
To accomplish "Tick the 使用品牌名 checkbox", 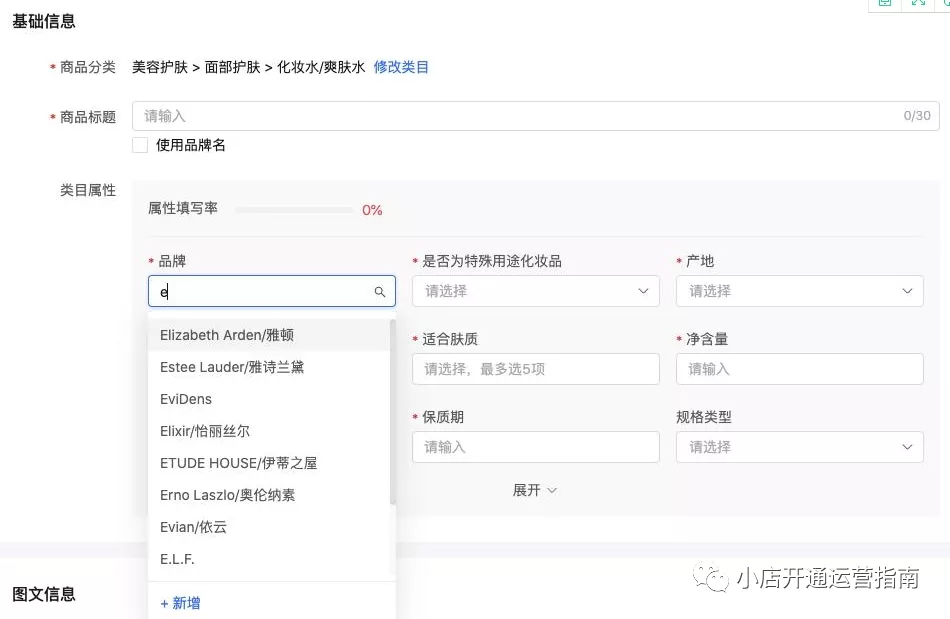I will click(x=140, y=145).
